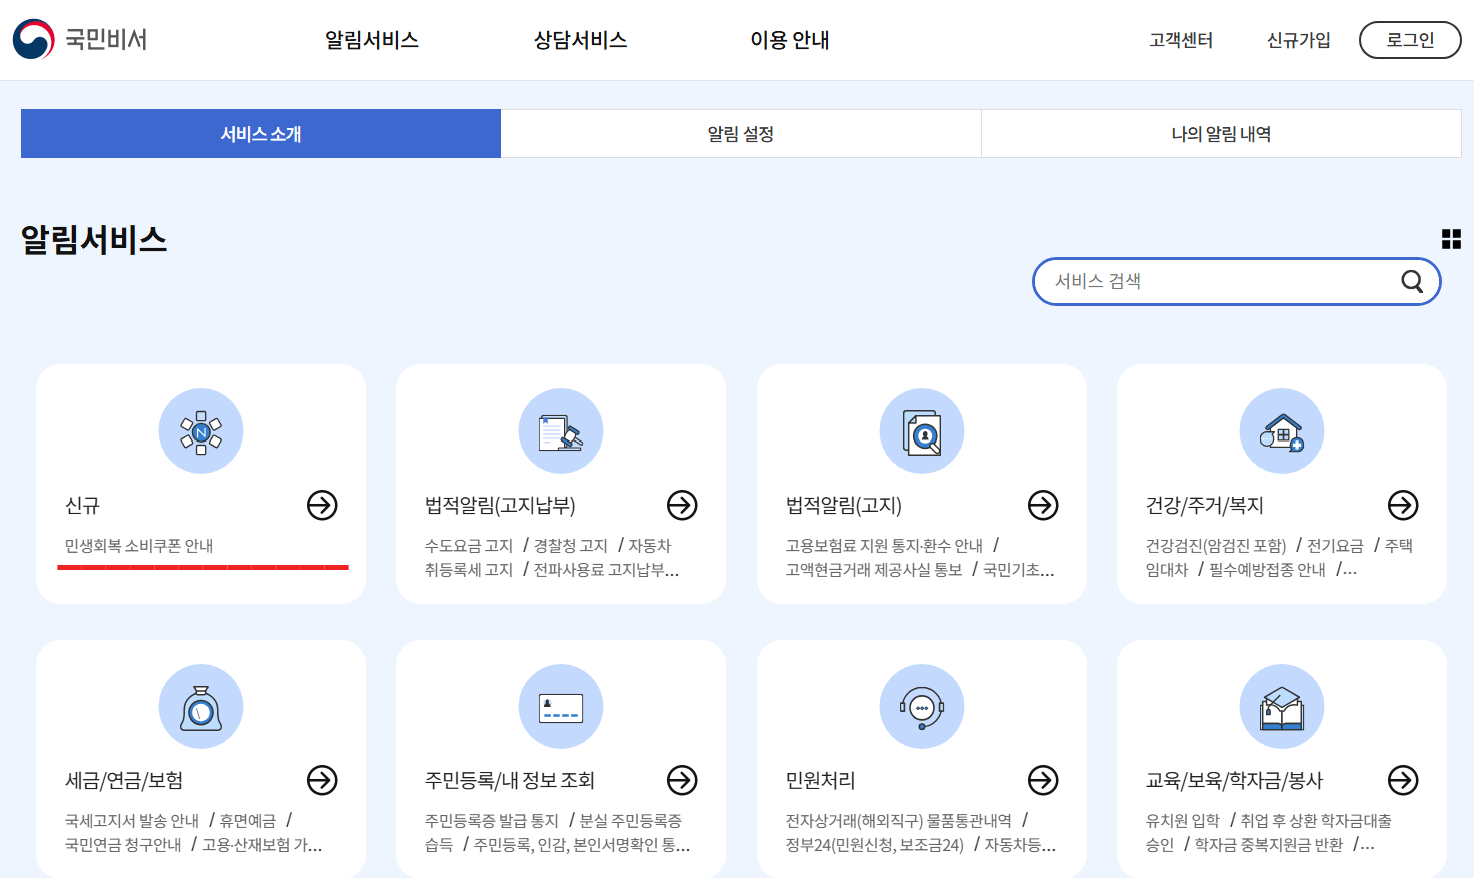Open the 이용 안내 menu
The width and height of the screenshot is (1474, 878).
tap(789, 42)
